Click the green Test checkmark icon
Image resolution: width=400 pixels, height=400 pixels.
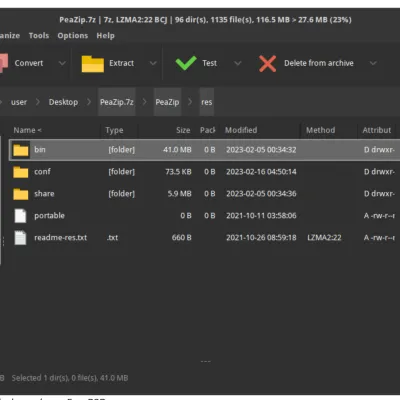point(186,63)
